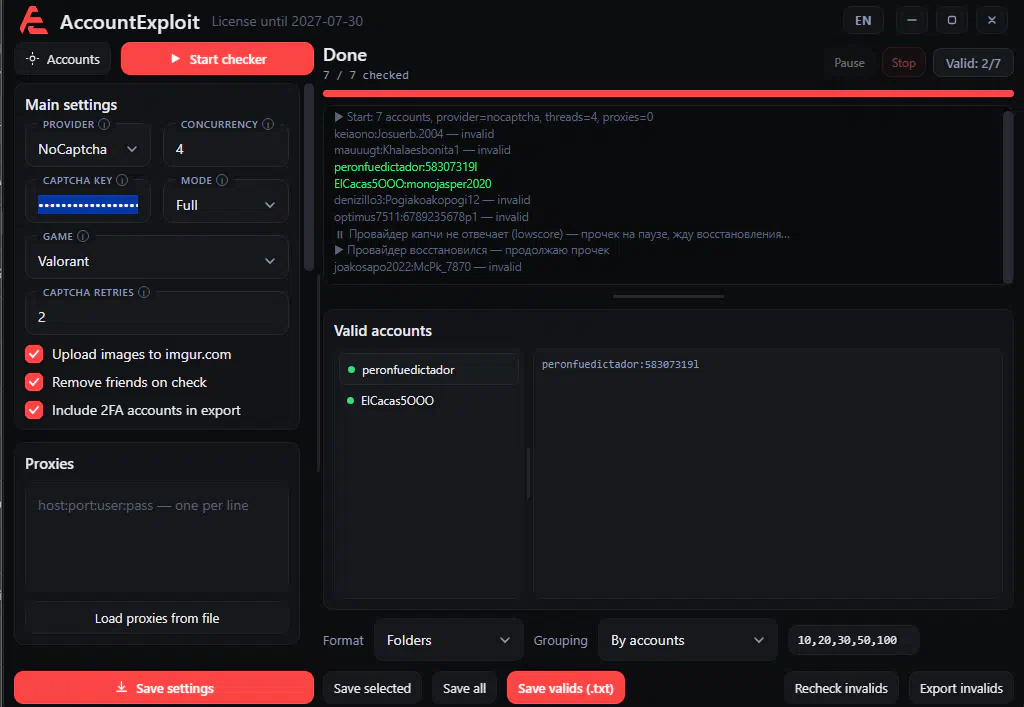The image size is (1024, 707).
Task: Open the Game dropdown showing Valorant
Action: coord(157,261)
